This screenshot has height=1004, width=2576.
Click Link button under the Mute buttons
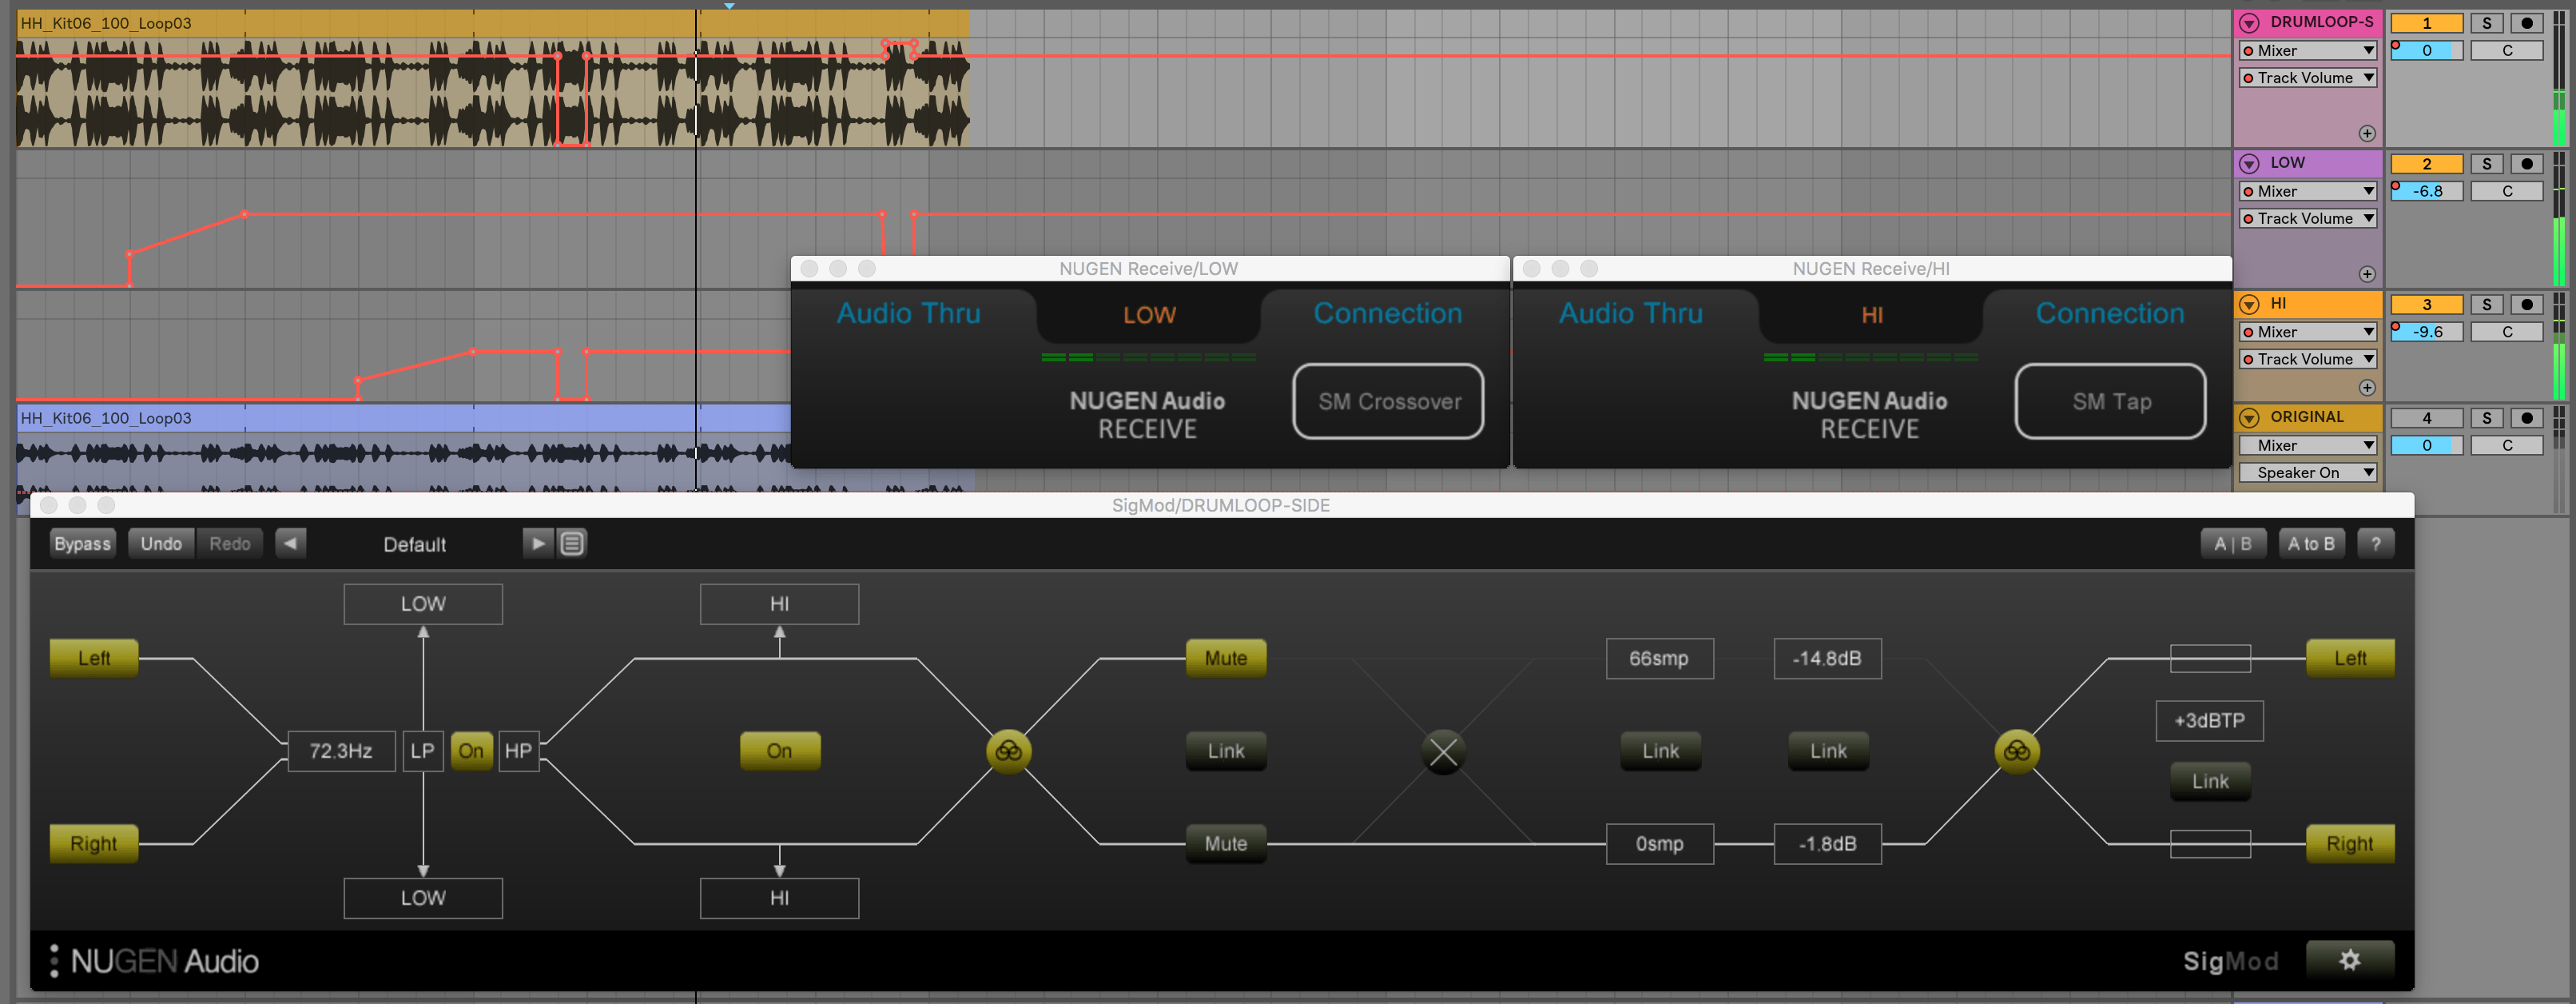[1225, 751]
